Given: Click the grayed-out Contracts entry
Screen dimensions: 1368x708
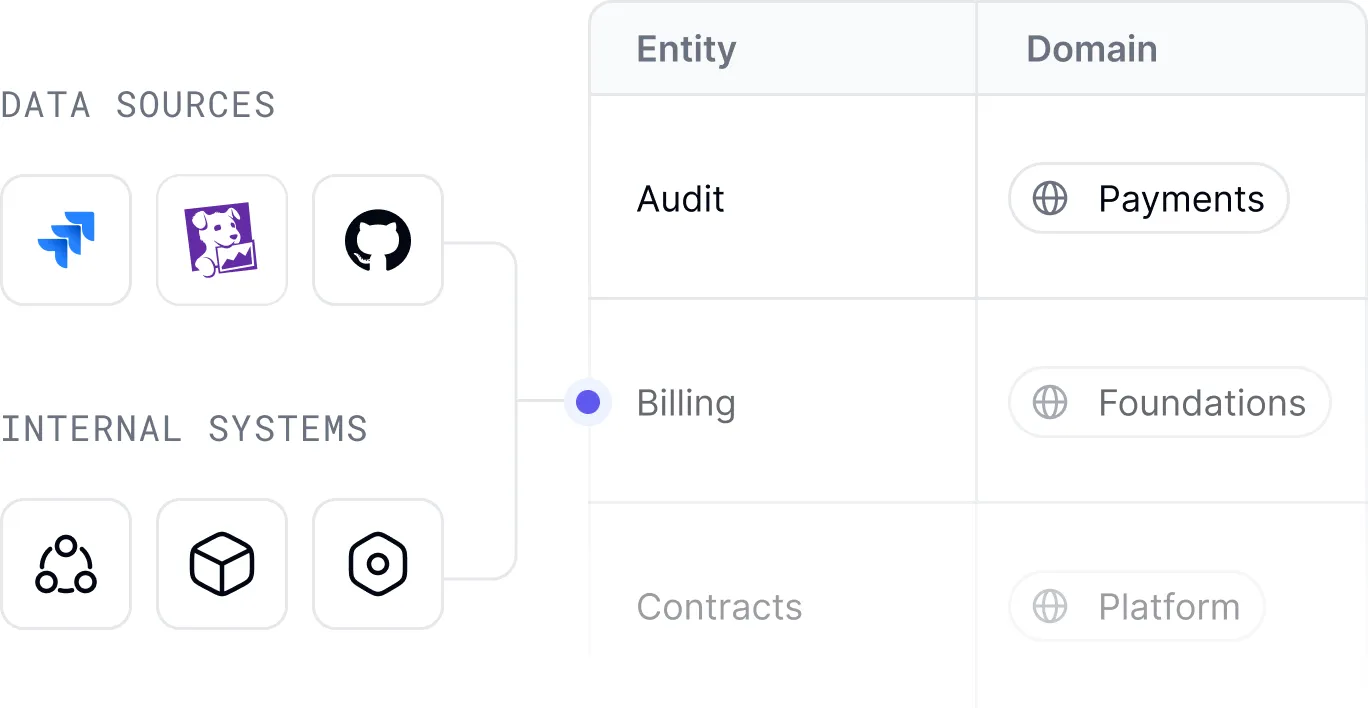Looking at the screenshot, I should (720, 606).
